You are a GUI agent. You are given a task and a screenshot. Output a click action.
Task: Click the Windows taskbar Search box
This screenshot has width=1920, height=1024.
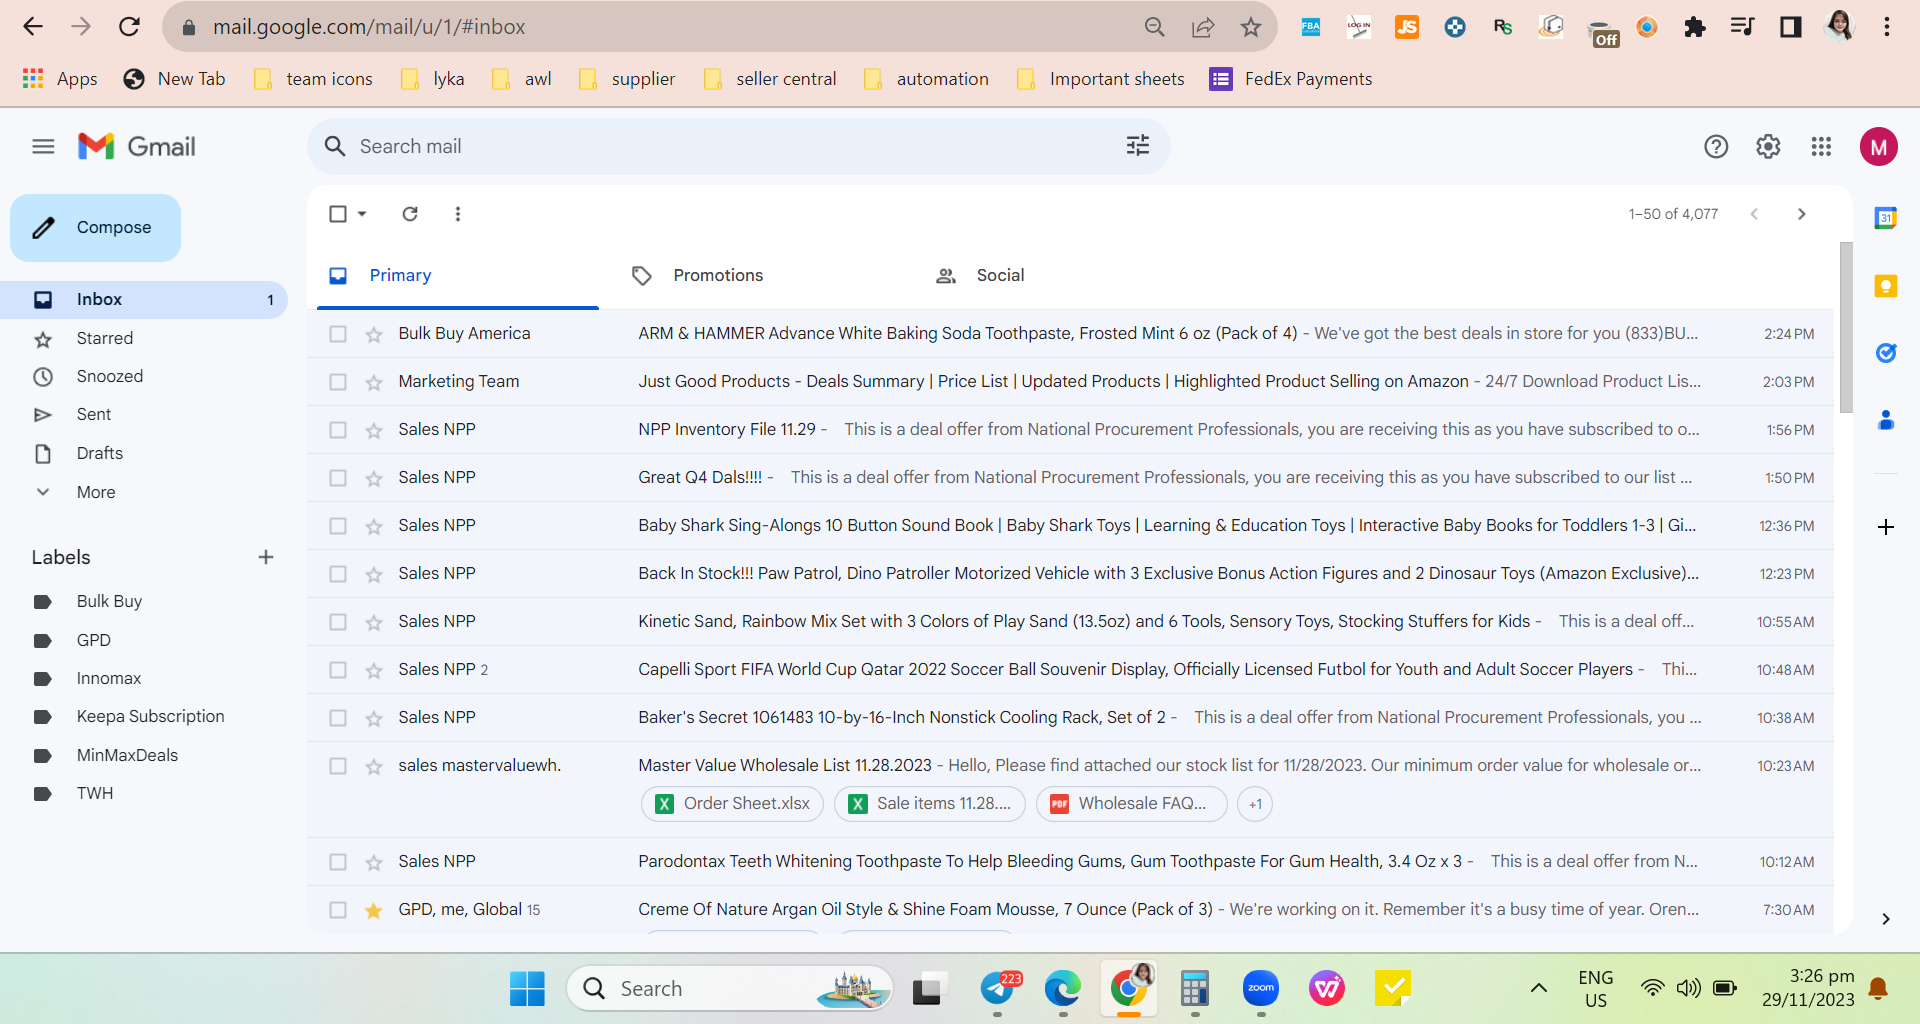point(730,989)
